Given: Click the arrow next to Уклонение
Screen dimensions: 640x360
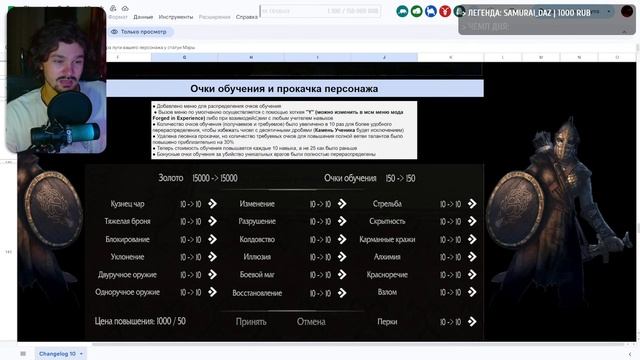Looking at the screenshot, I should tap(212, 257).
